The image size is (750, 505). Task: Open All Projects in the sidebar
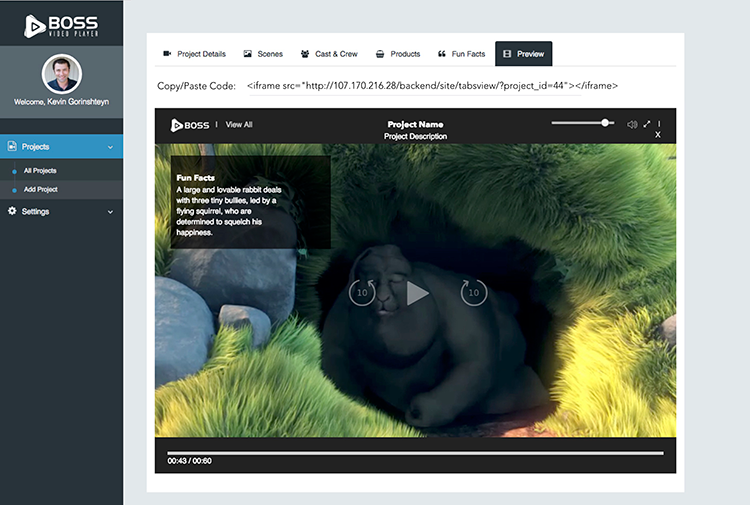pyautogui.click(x=40, y=171)
